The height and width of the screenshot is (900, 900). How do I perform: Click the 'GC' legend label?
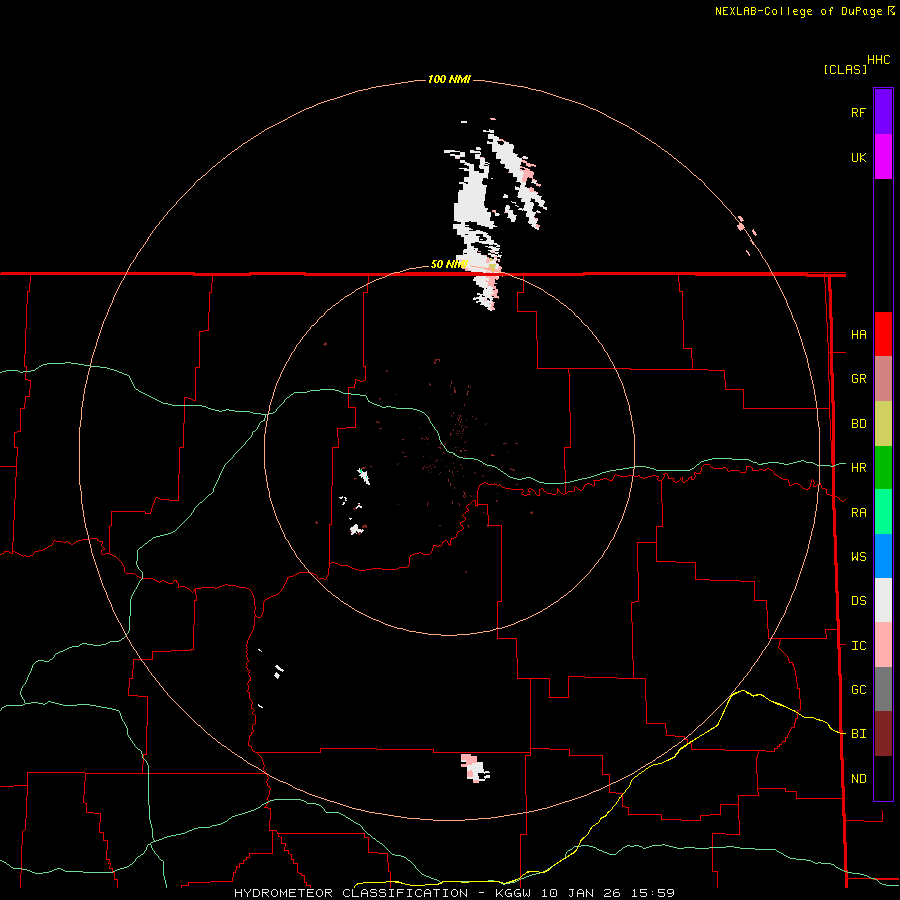[x=858, y=690]
